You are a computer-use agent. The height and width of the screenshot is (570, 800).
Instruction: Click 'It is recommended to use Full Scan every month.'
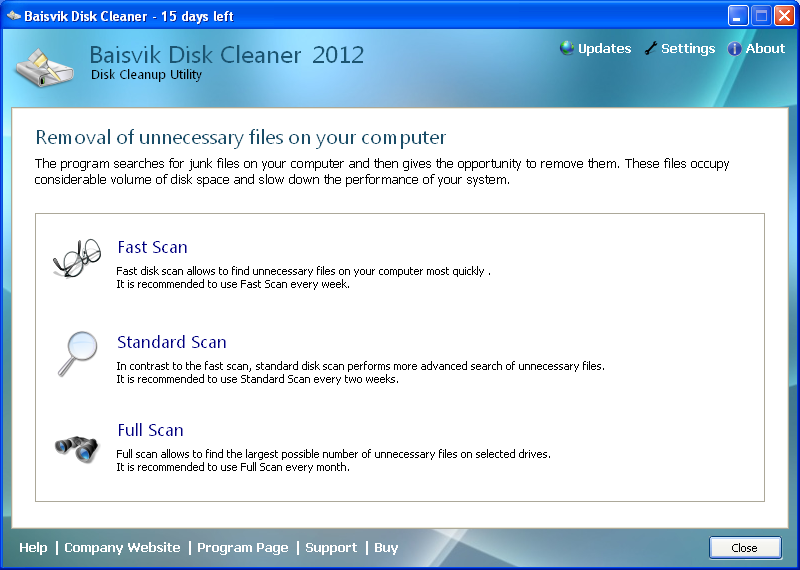[233, 467]
